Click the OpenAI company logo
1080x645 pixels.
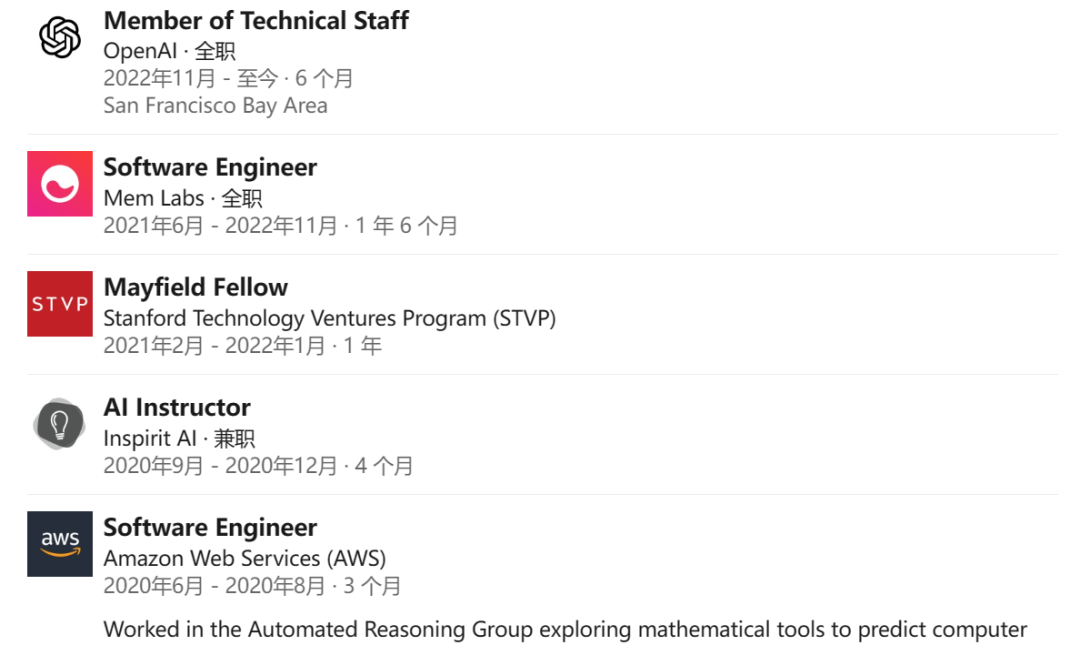pyautogui.click(x=60, y=39)
